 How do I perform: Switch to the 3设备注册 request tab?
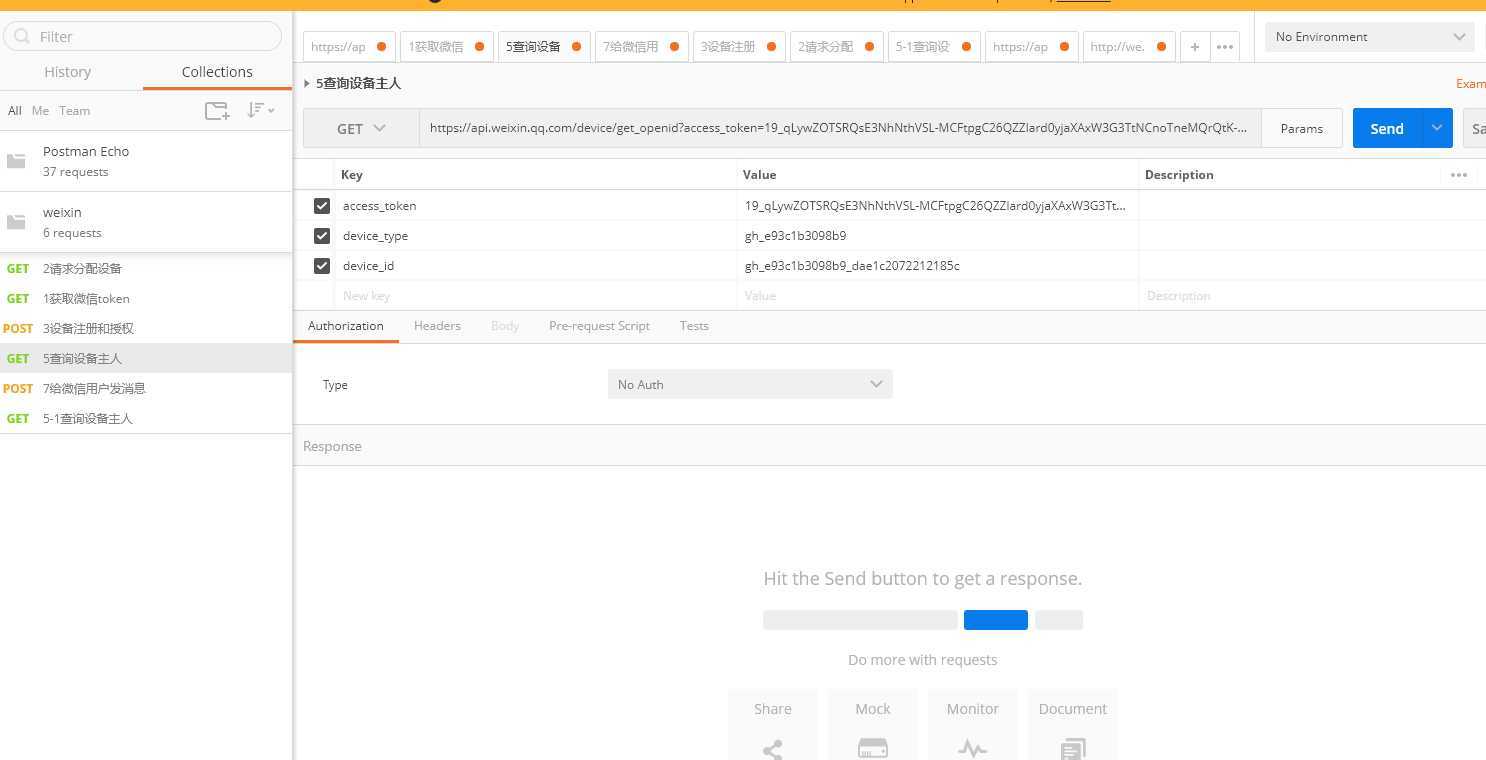(739, 47)
